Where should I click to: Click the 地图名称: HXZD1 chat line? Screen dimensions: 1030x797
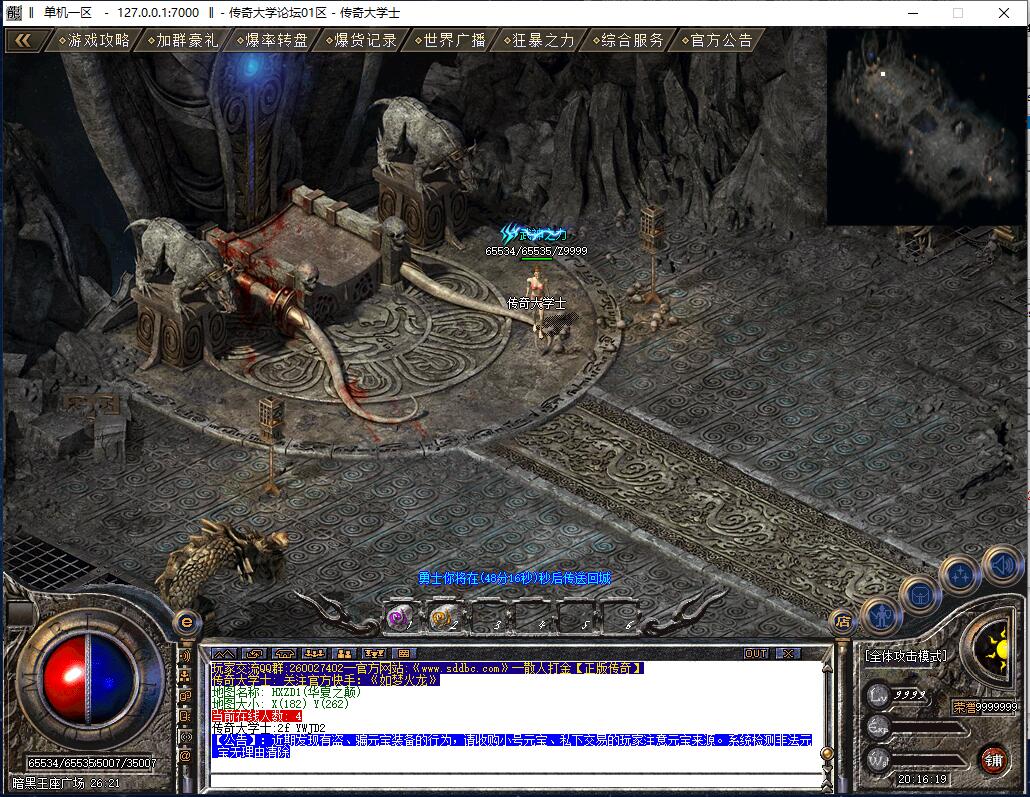[x=286, y=692]
